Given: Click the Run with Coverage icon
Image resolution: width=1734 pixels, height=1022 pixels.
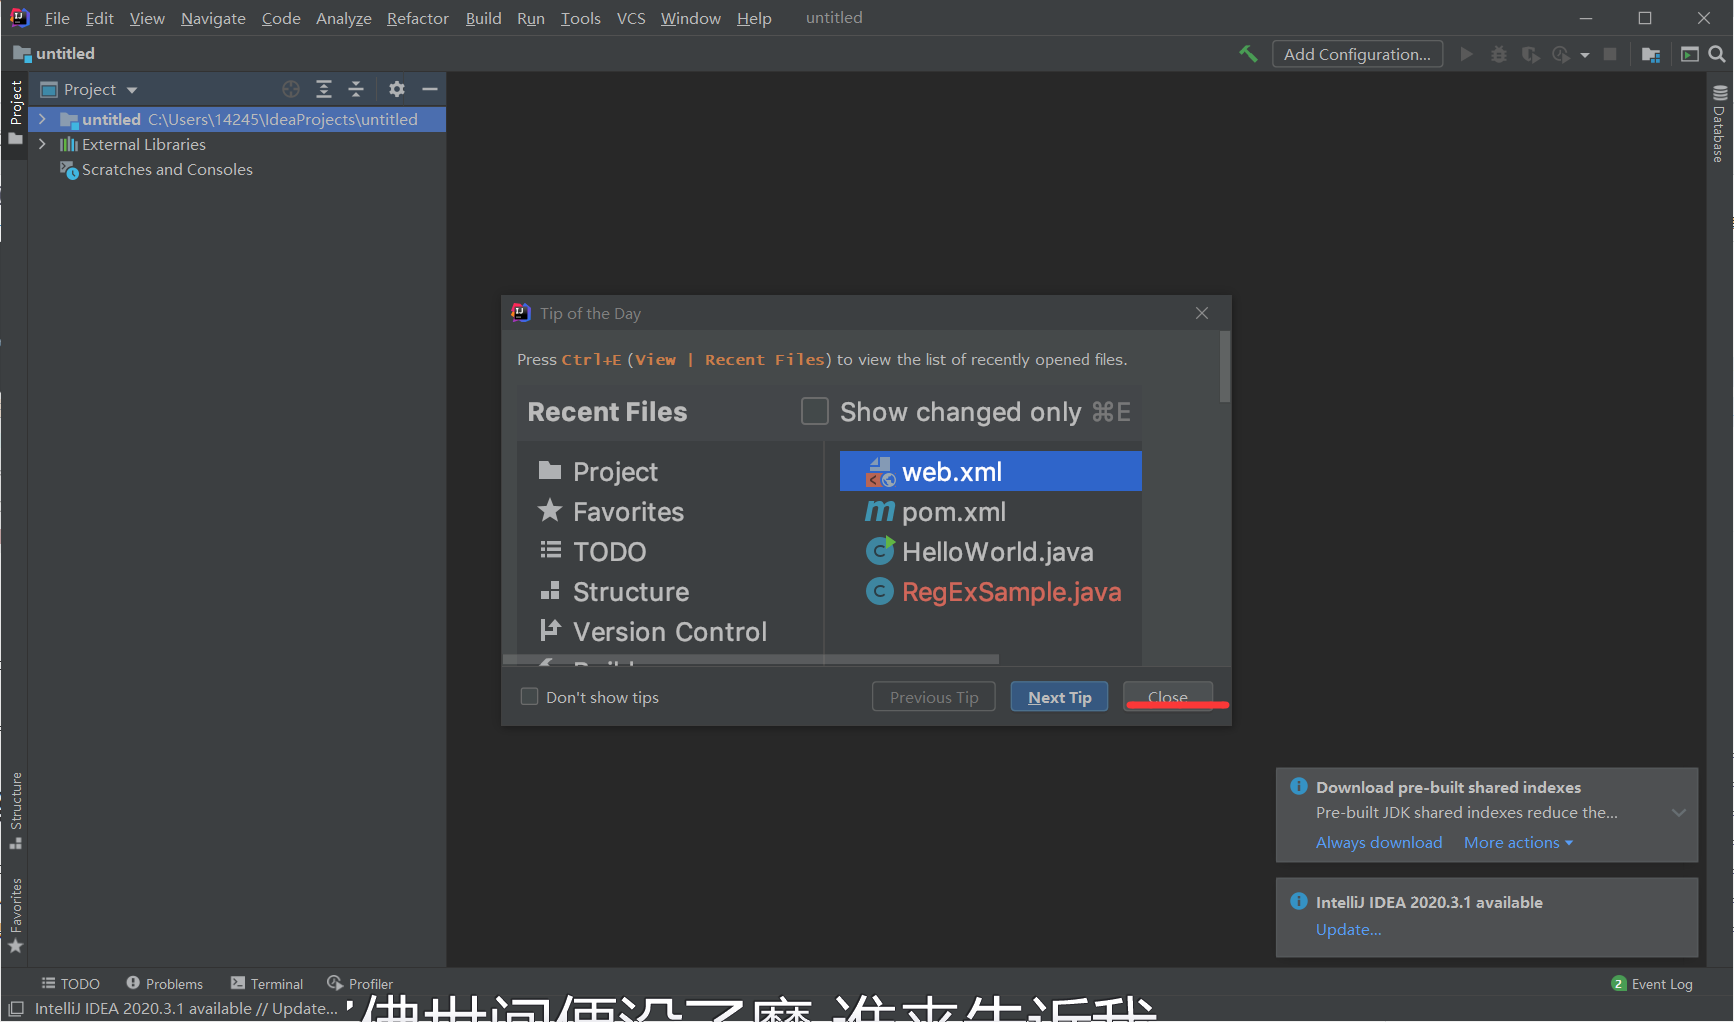Looking at the screenshot, I should coord(1530,54).
